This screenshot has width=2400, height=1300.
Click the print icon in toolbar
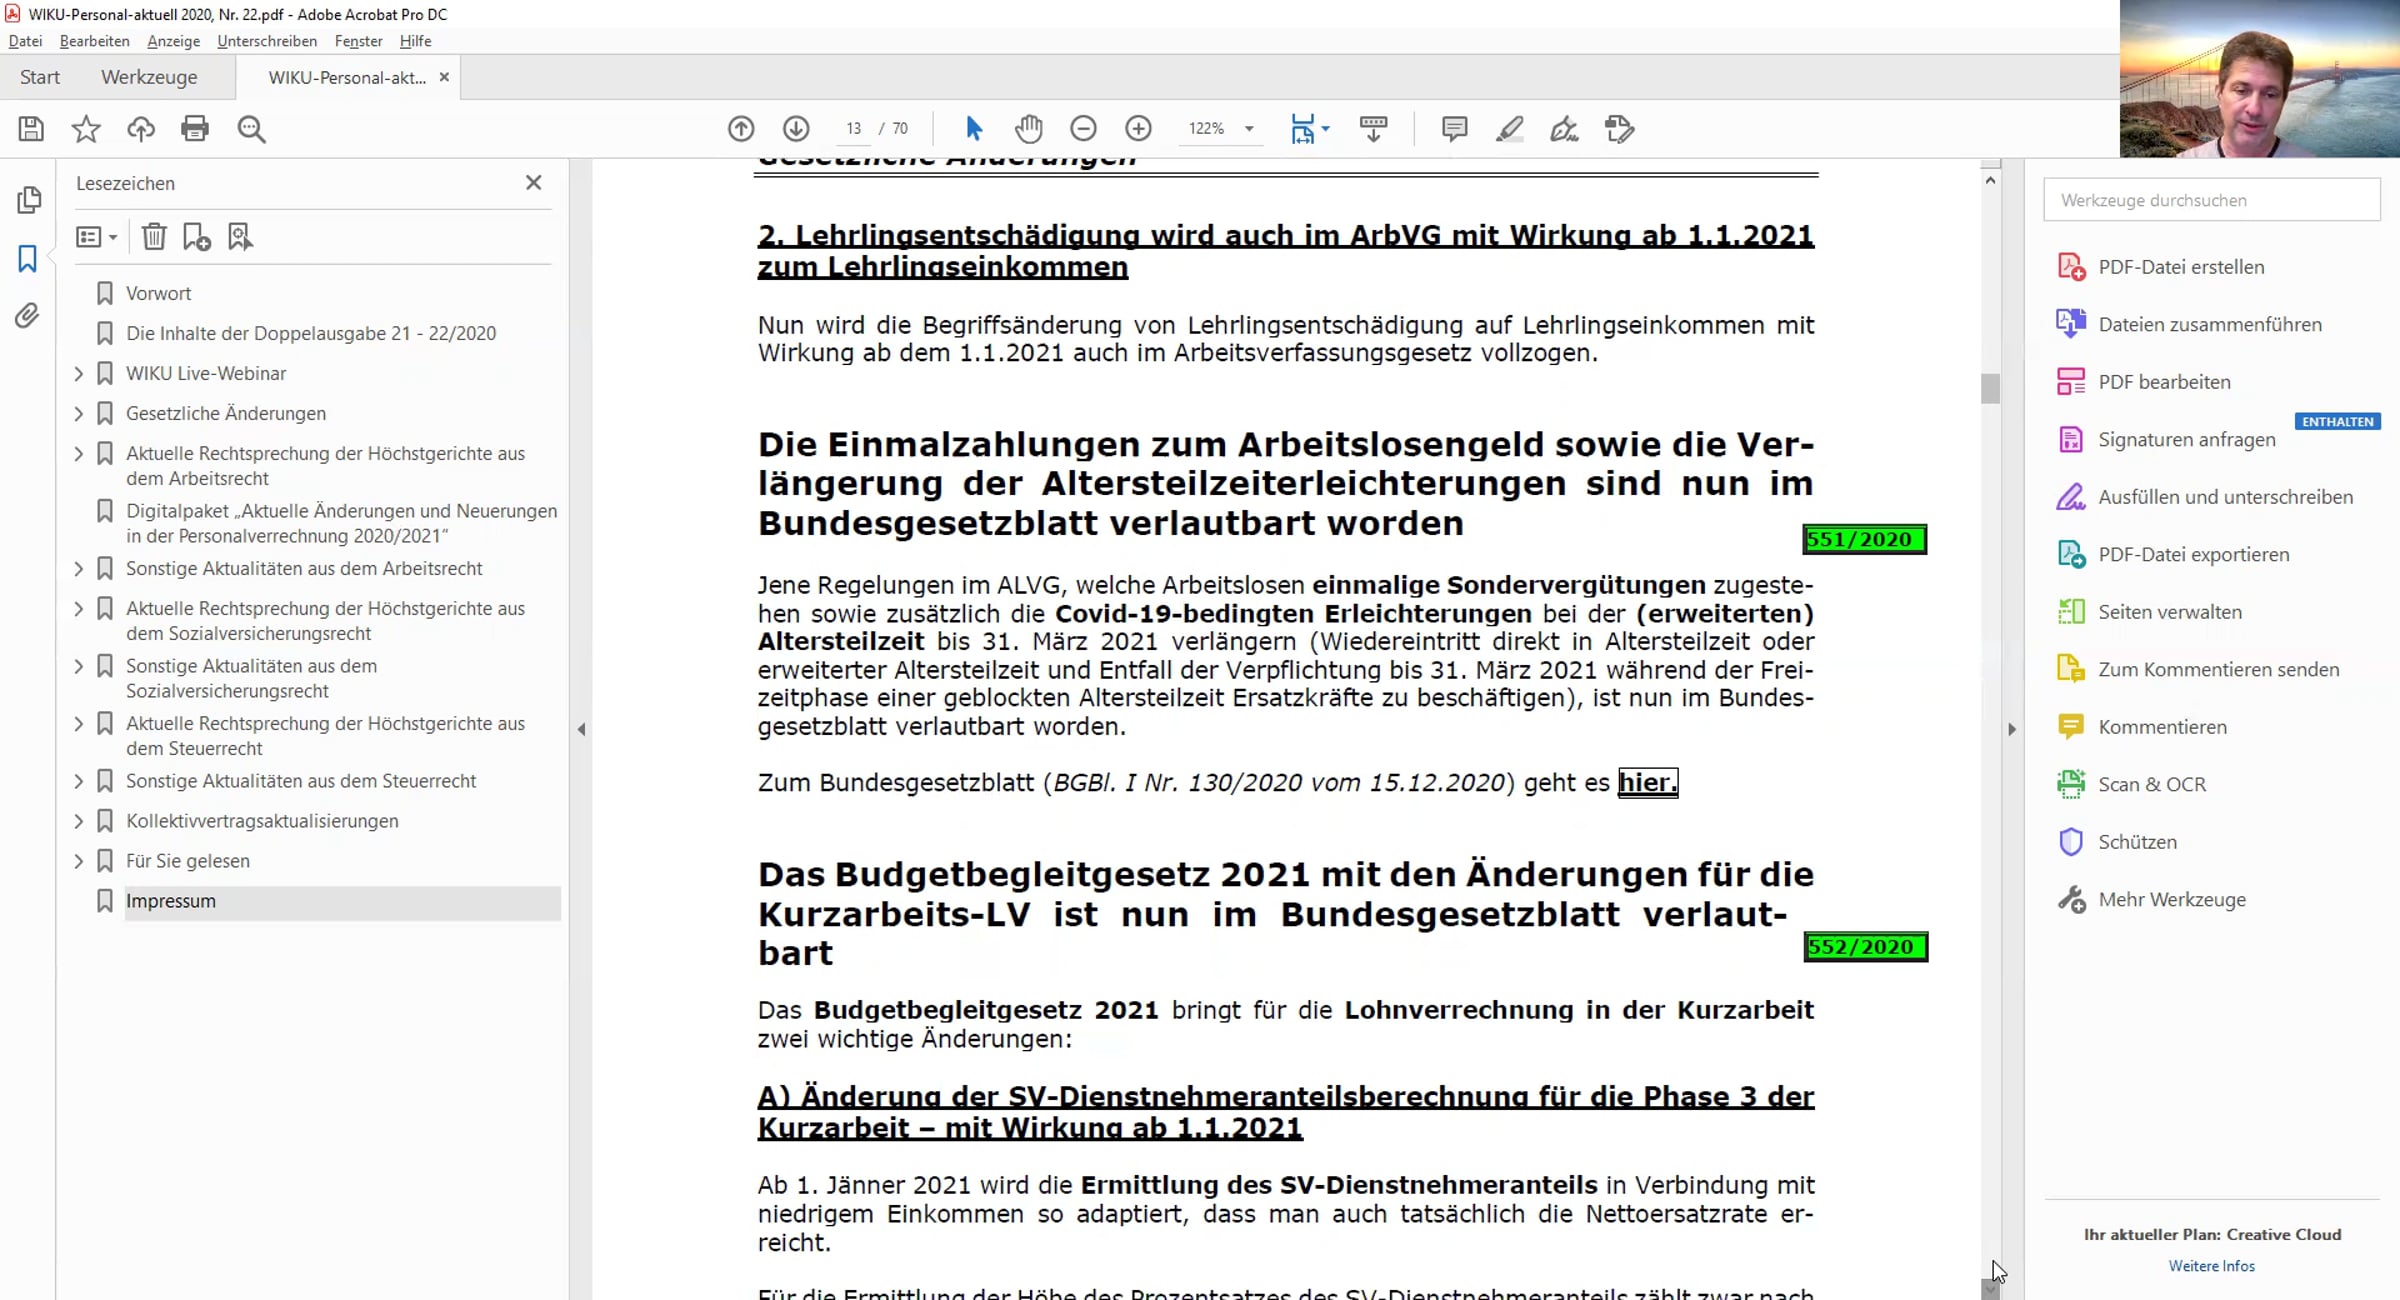(195, 129)
